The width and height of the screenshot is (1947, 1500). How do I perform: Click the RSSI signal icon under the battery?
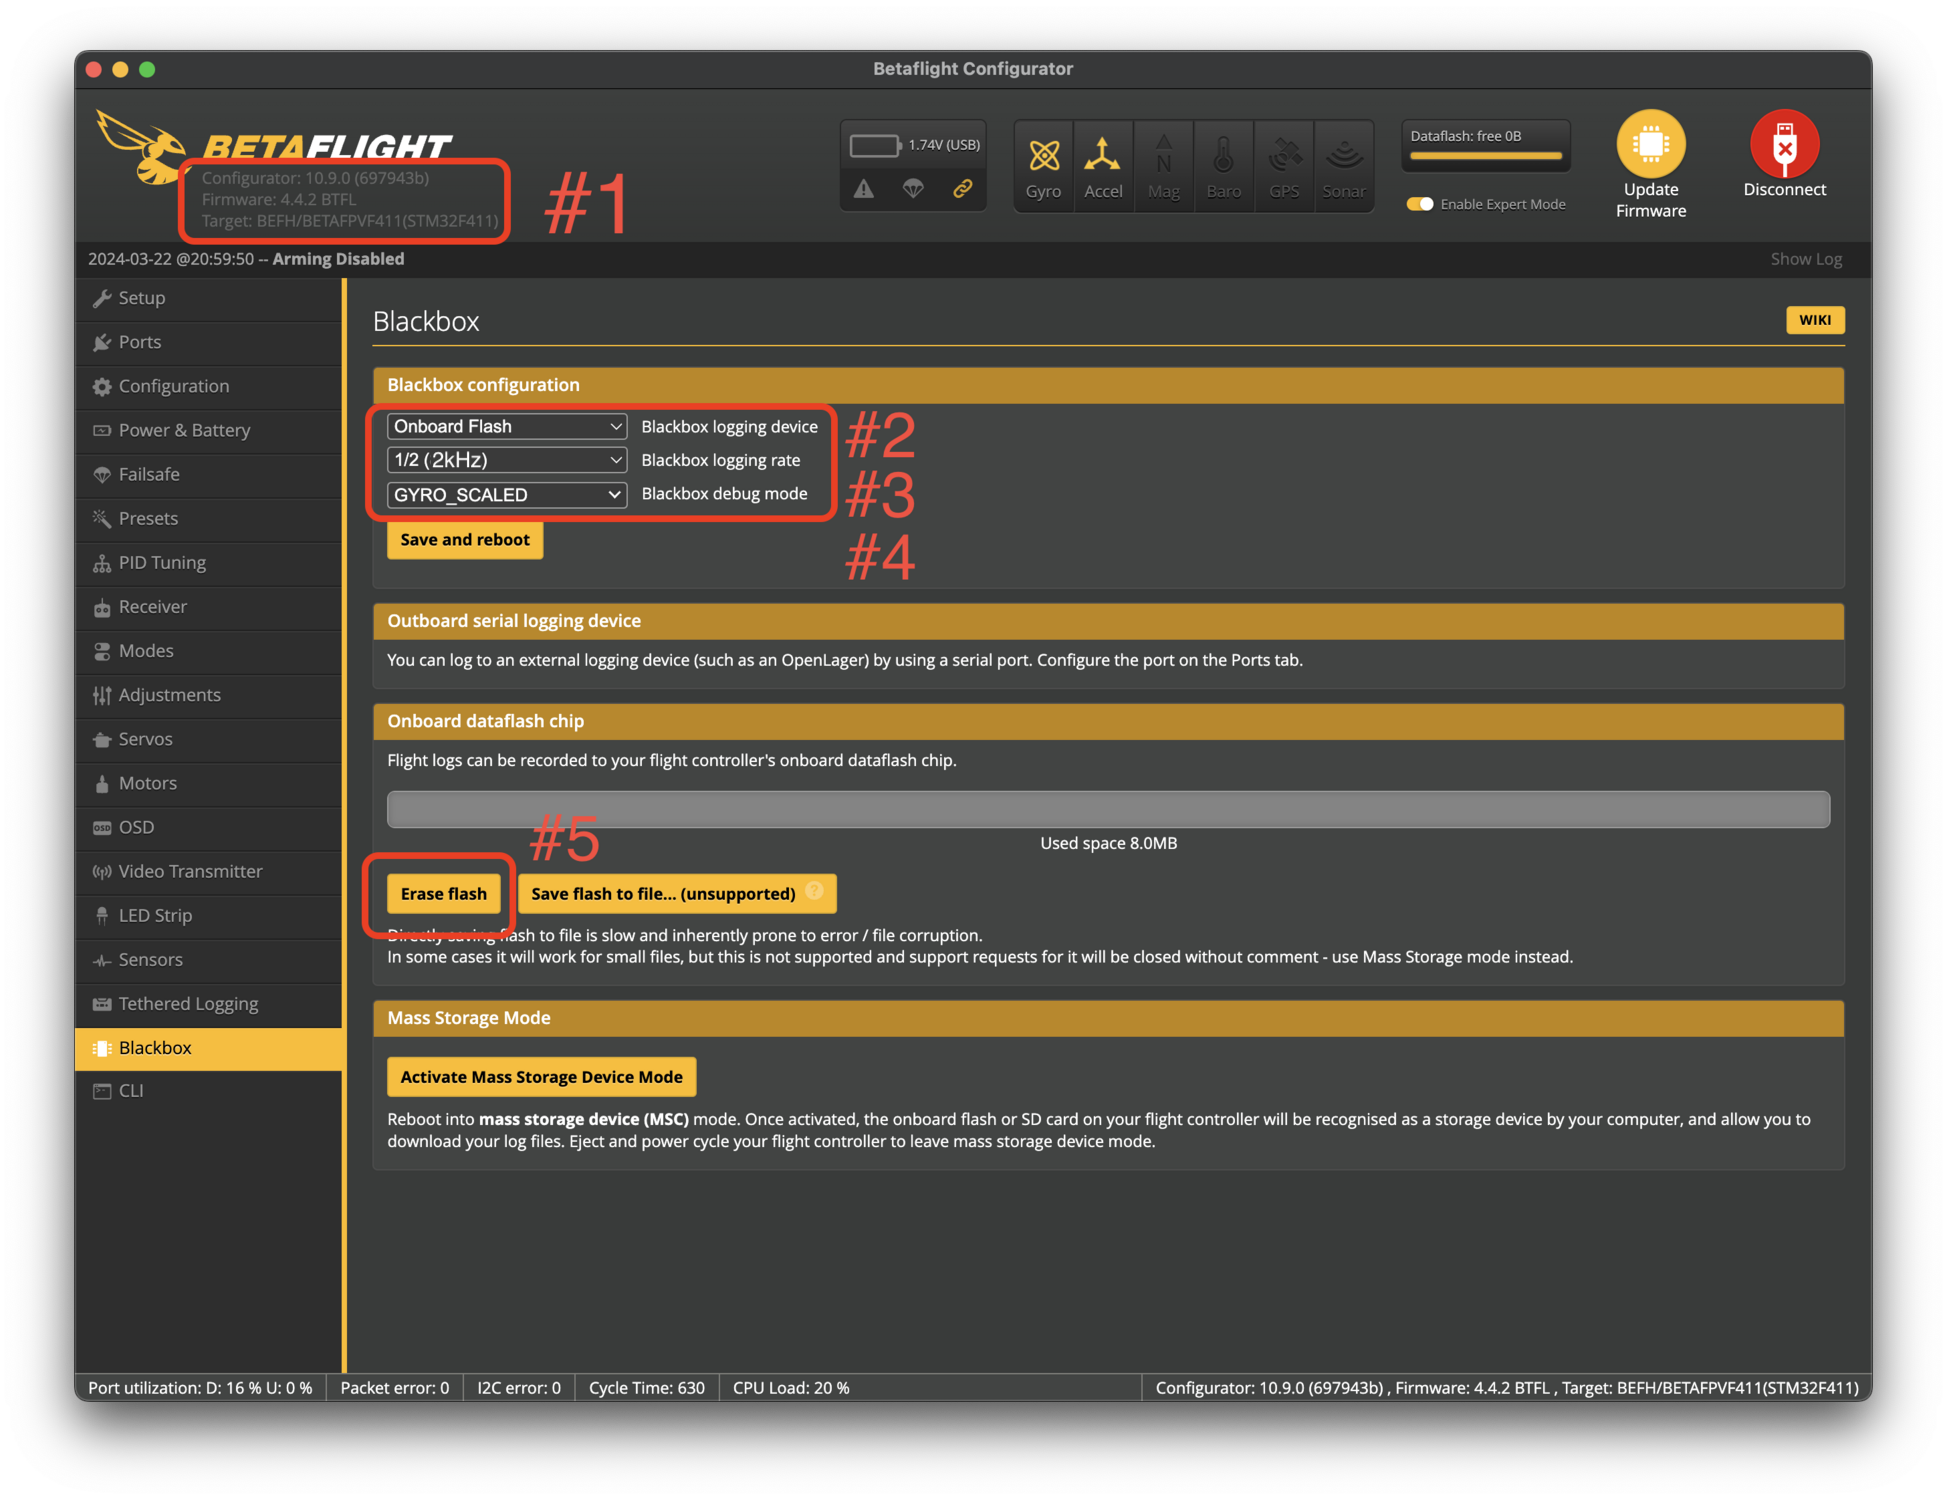click(x=913, y=188)
